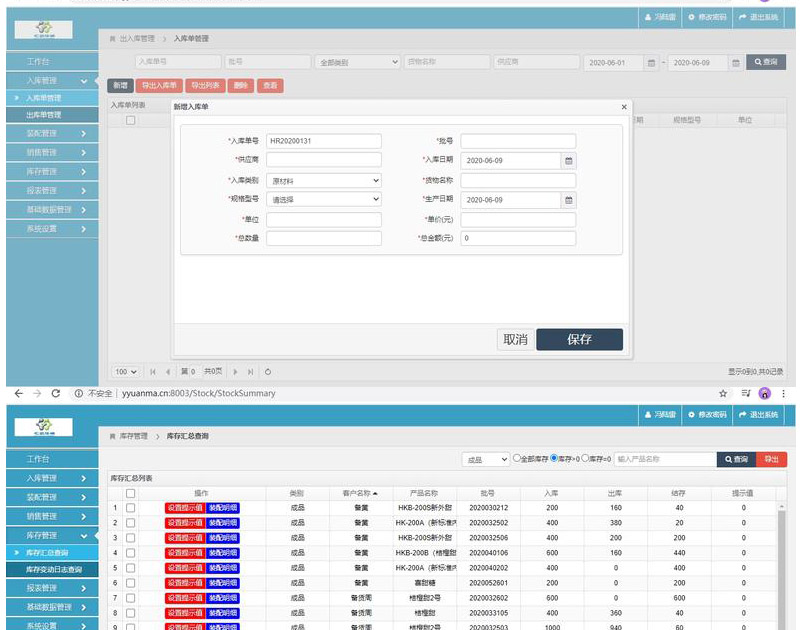Click the pagination refresh icon below the dialog
This screenshot has width=800, height=630.
pos(268,372)
